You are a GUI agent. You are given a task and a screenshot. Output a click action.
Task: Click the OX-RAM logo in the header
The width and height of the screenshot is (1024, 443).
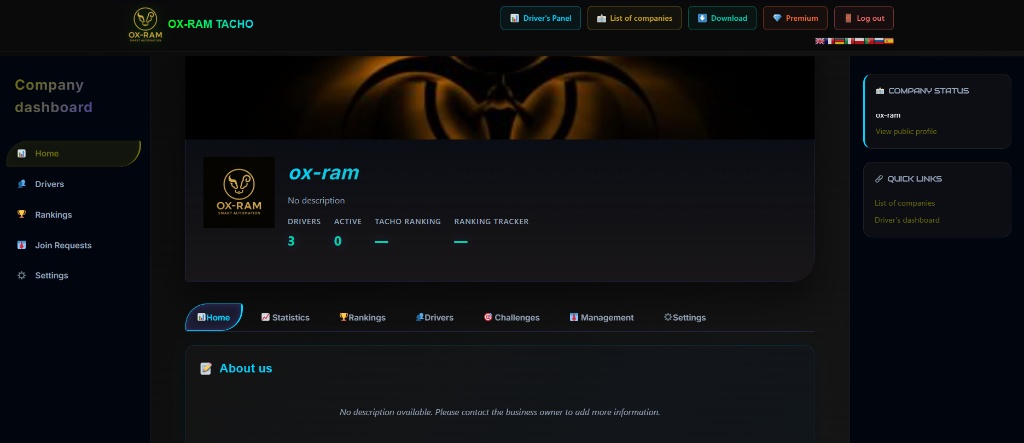(145, 25)
